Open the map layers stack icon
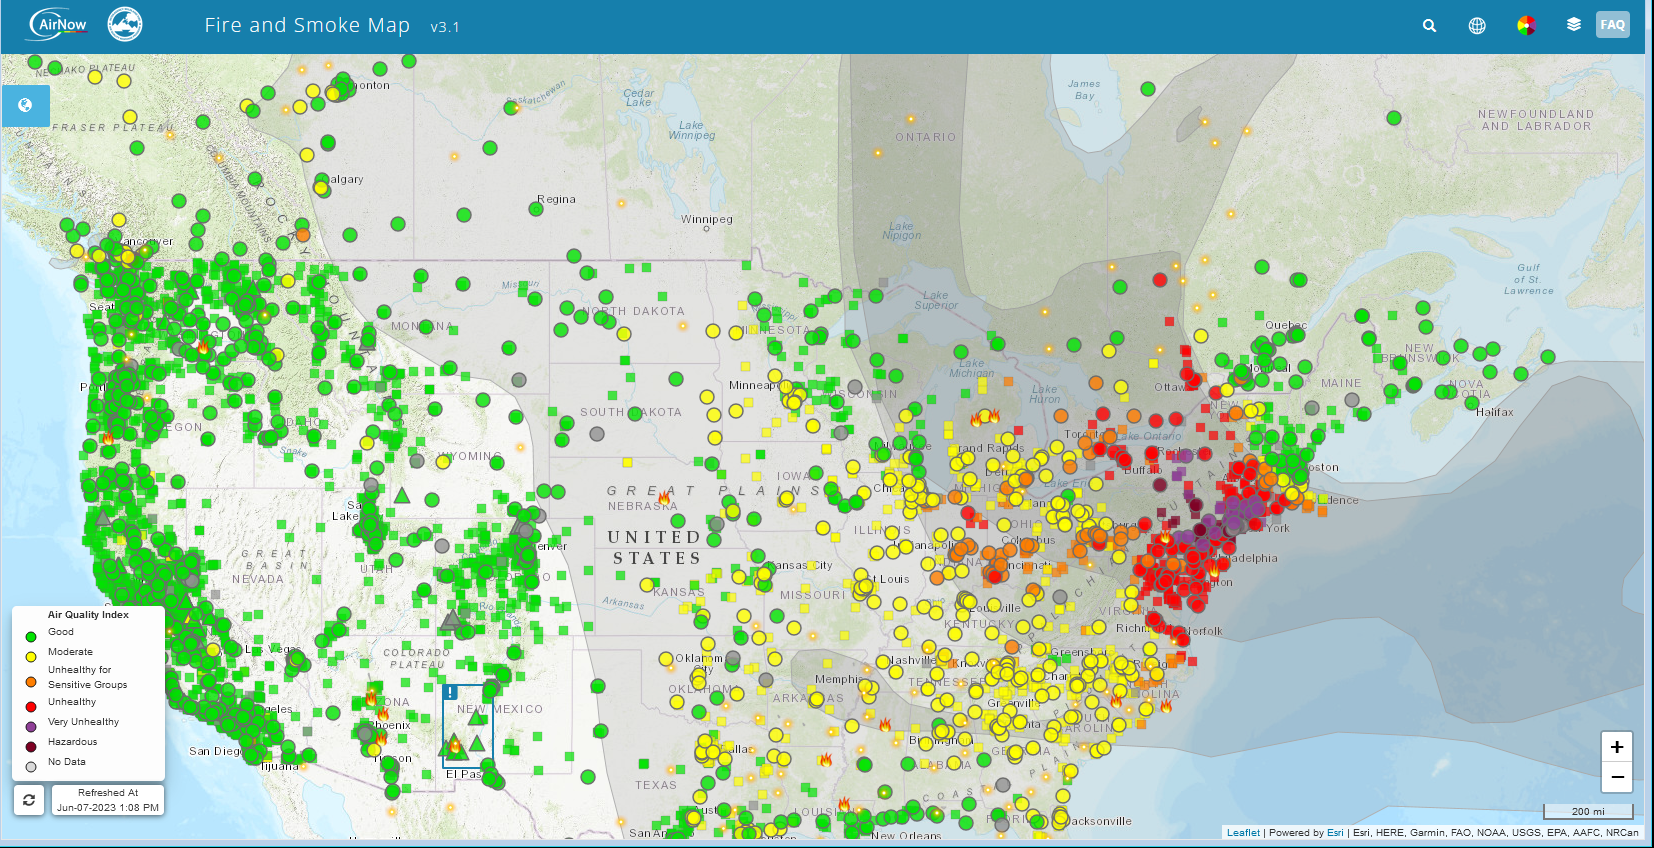This screenshot has height=848, width=1654. coord(1574,25)
